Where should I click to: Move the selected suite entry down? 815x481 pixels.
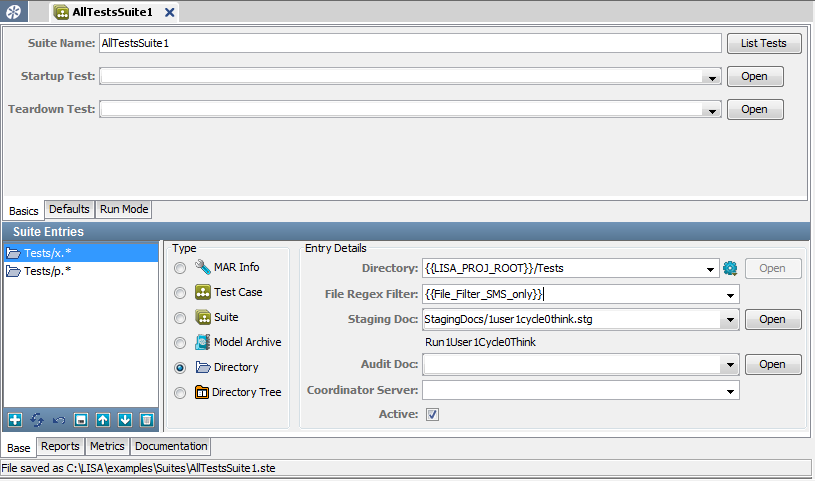click(x=125, y=420)
